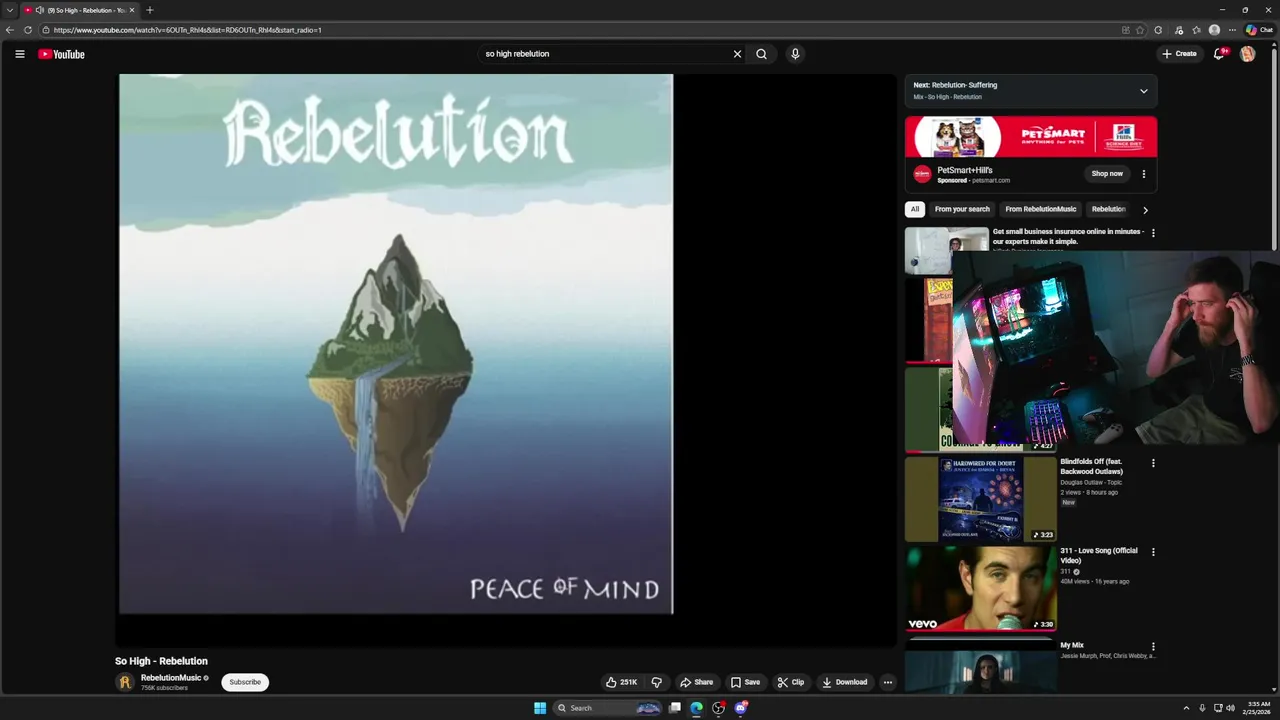Open options for business insurance ad
Screen dimensions: 1280x720
[1153, 233]
